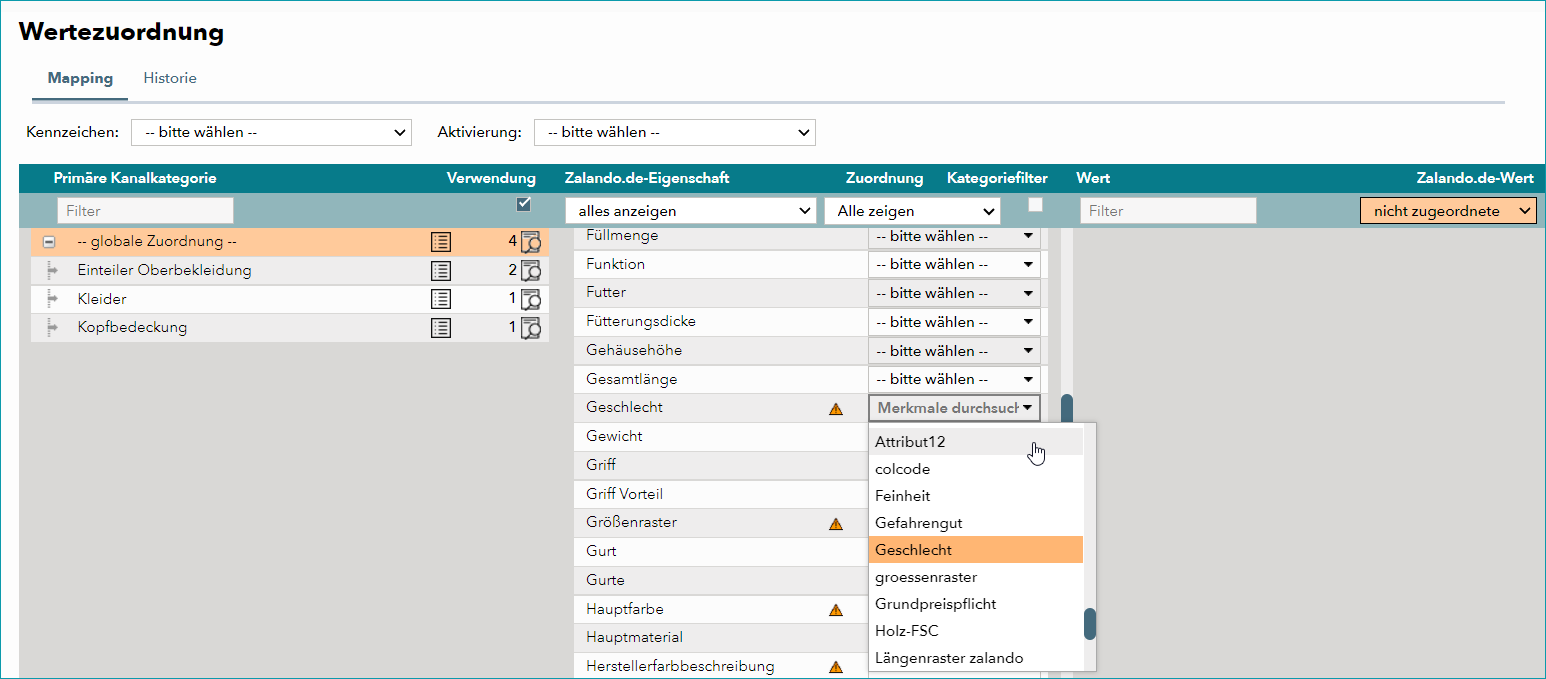The height and width of the screenshot is (679, 1546).
Task: Expand the Kleider category node
Action: (x=52, y=299)
